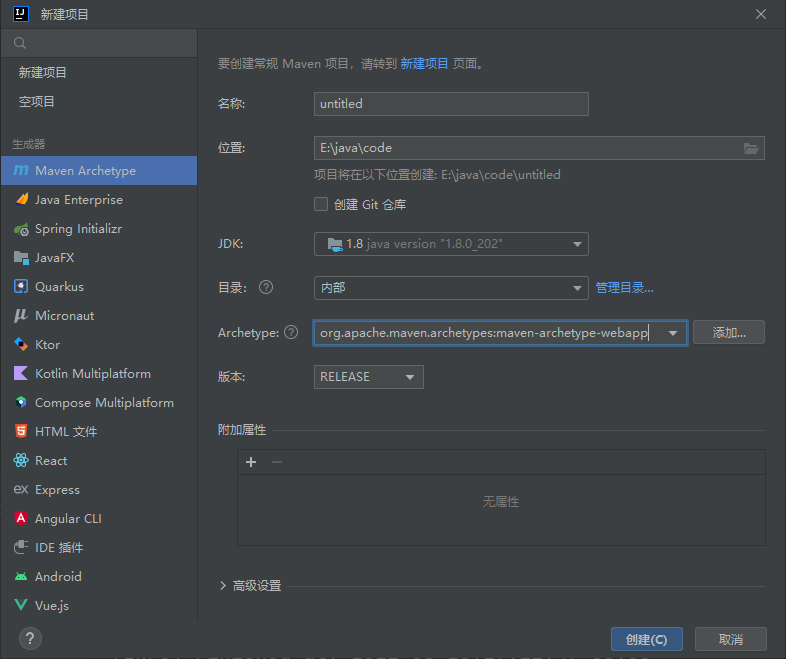786x659 pixels.
Task: Select Micronaut in generator list
Action: pyautogui.click(x=99, y=316)
